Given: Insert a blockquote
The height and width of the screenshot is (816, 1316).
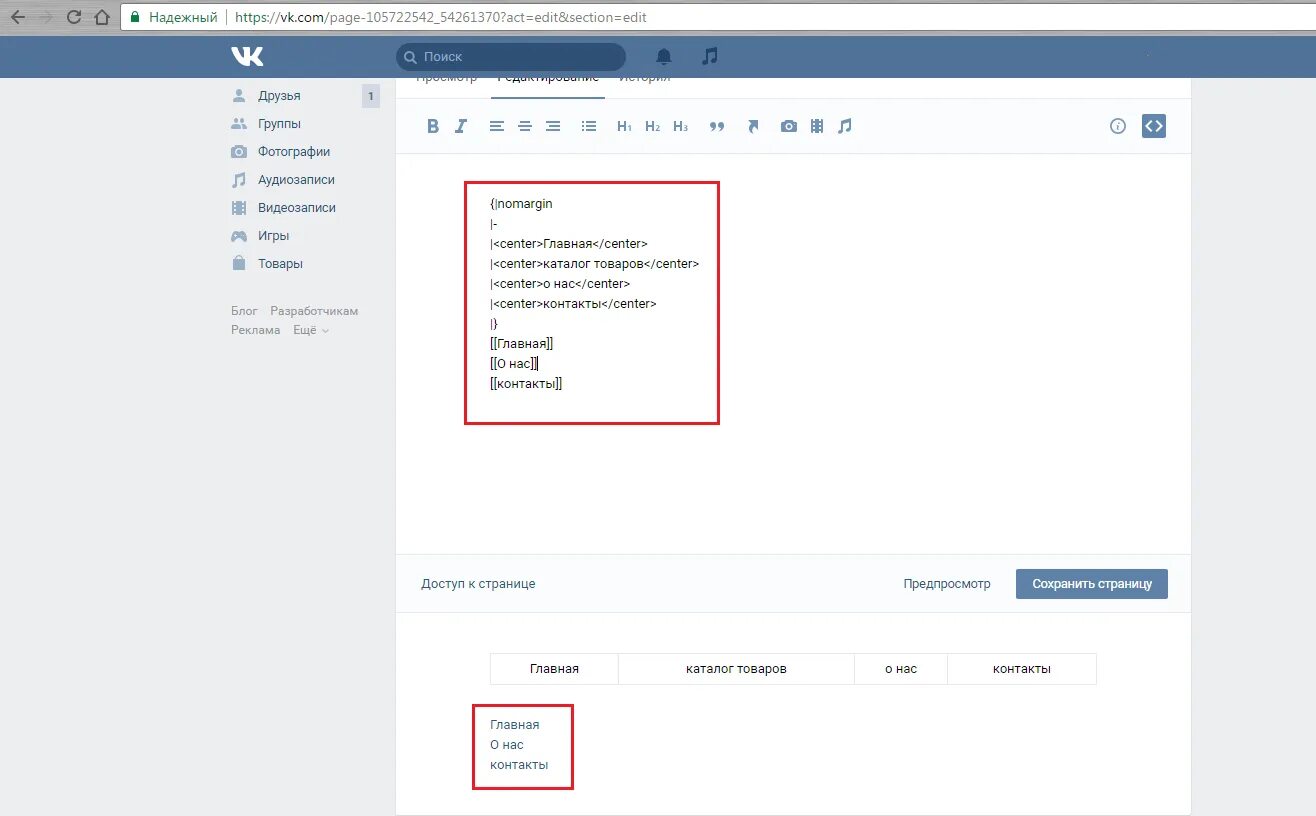Looking at the screenshot, I should click(716, 127).
